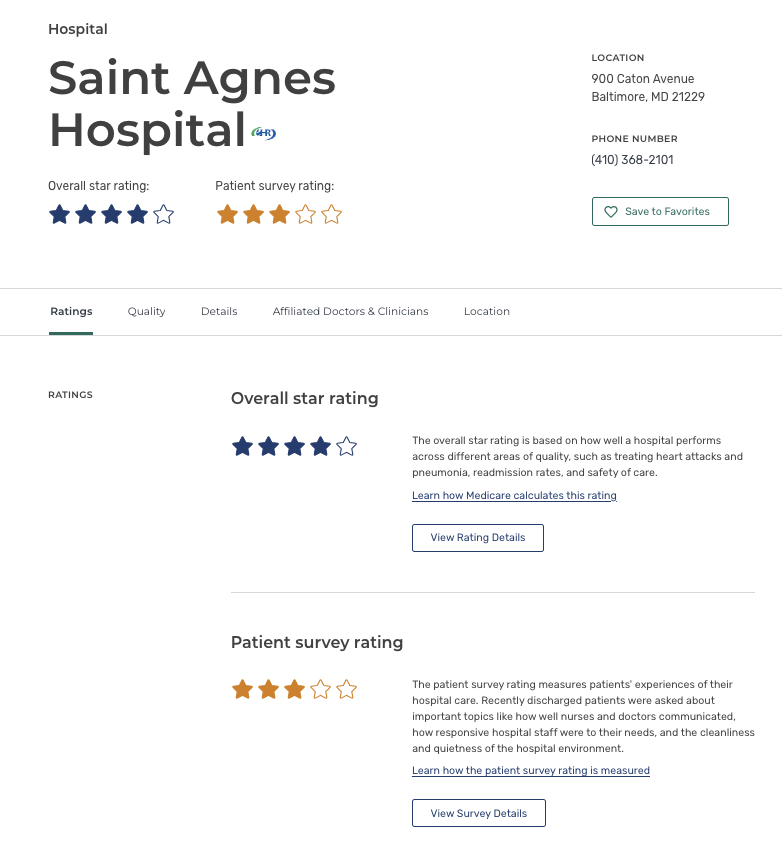Viewport: 782px width, 845px height.
Task: Open how Medicare calculates this rating
Action: pyautogui.click(x=514, y=495)
